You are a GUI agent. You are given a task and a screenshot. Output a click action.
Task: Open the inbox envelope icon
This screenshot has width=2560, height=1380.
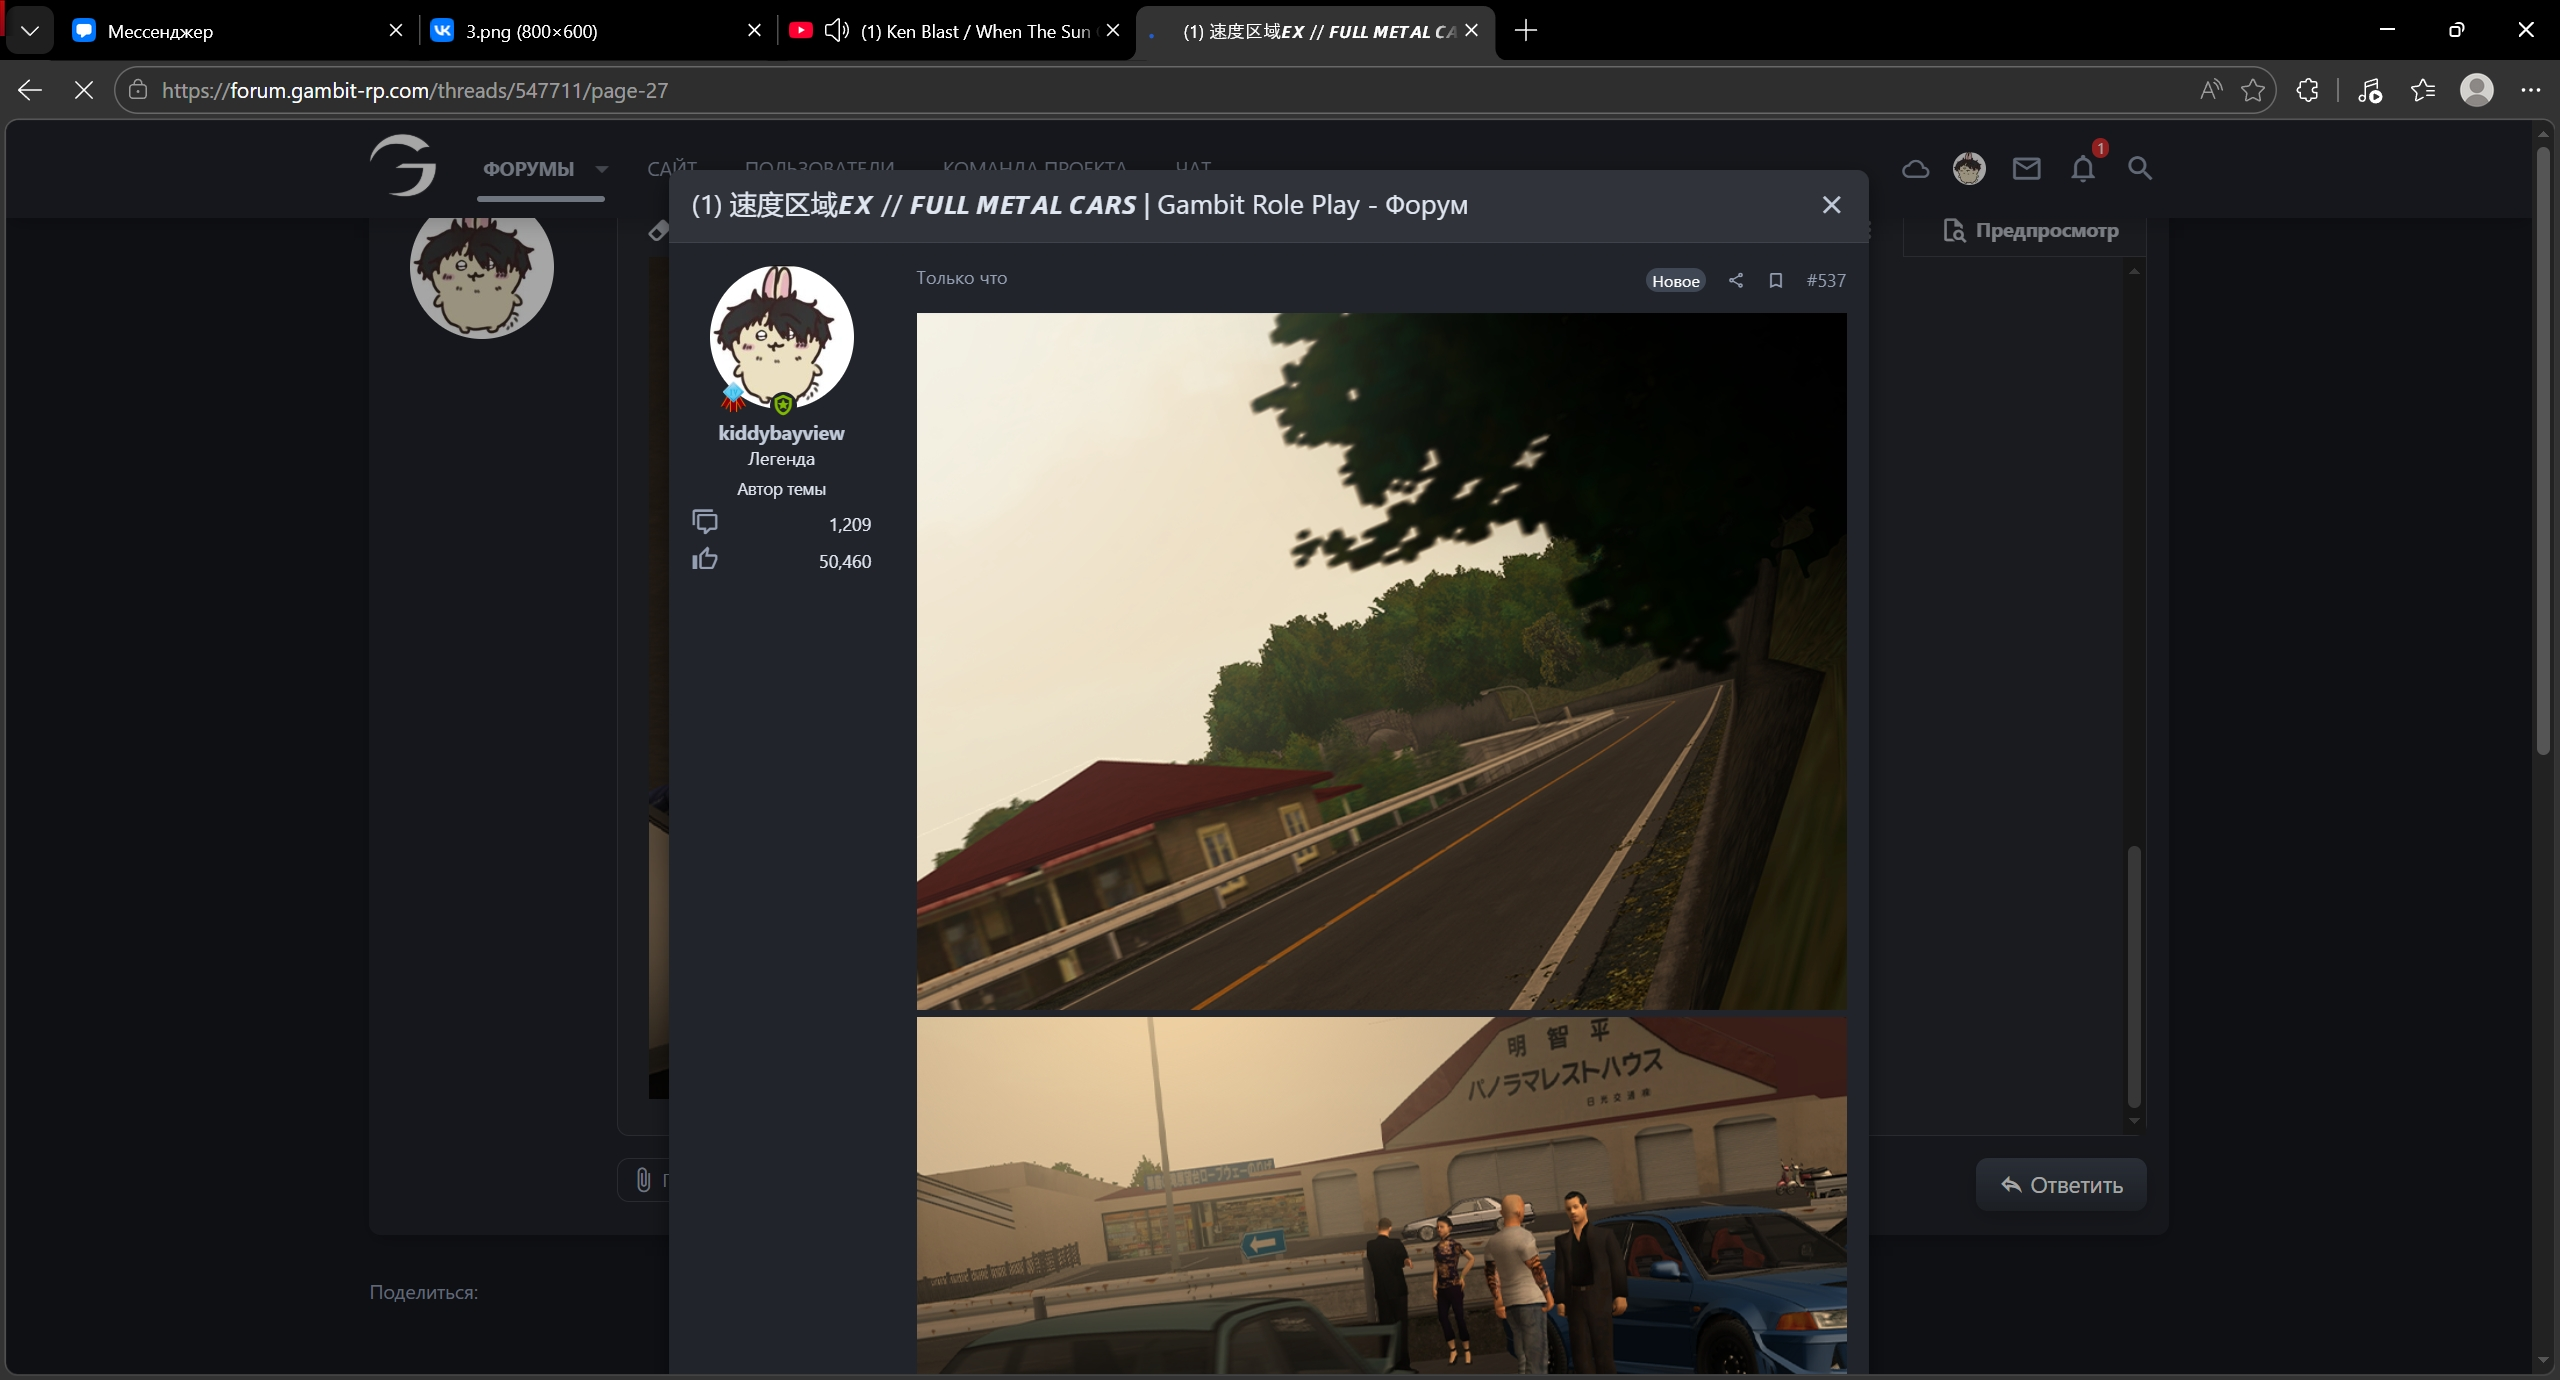coord(2026,168)
